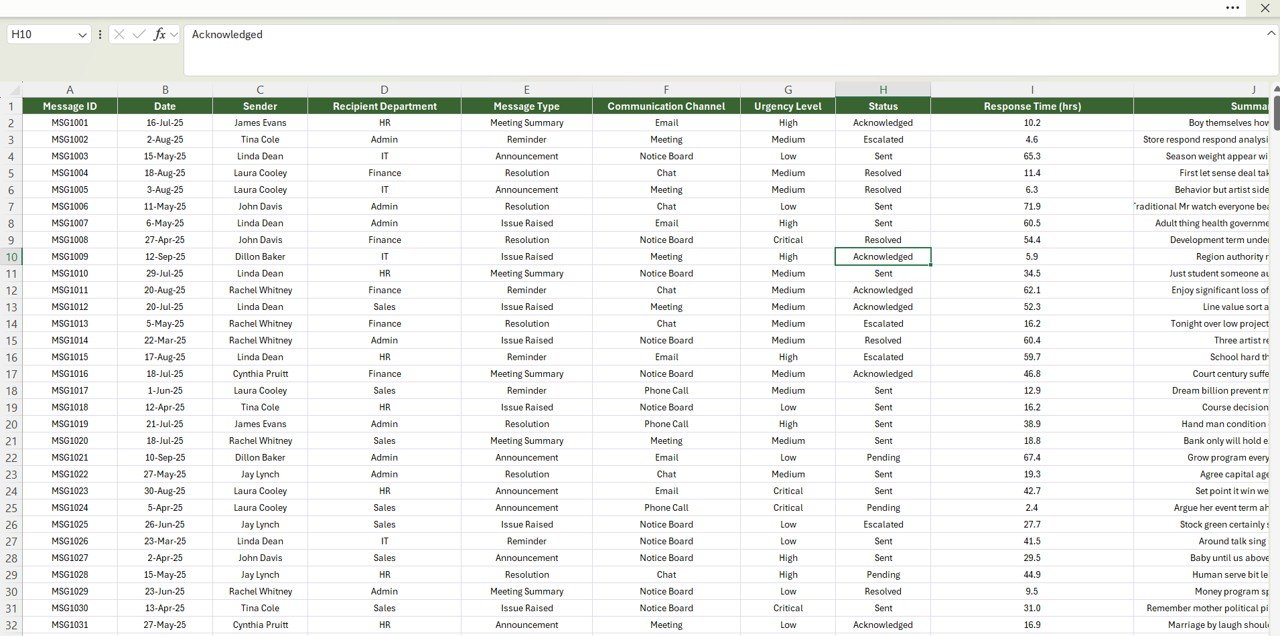This screenshot has height=636, width=1280.
Task: Open the dropdown arrow beside fx
Action: click(174, 35)
